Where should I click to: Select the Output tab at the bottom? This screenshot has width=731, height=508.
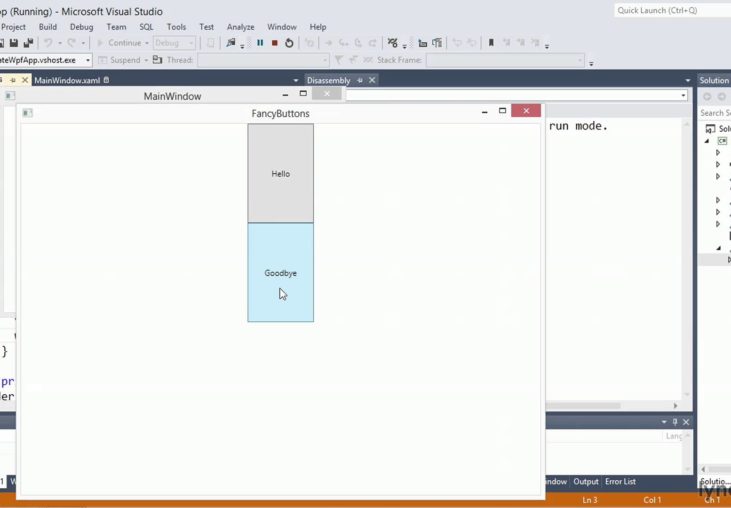coord(586,482)
